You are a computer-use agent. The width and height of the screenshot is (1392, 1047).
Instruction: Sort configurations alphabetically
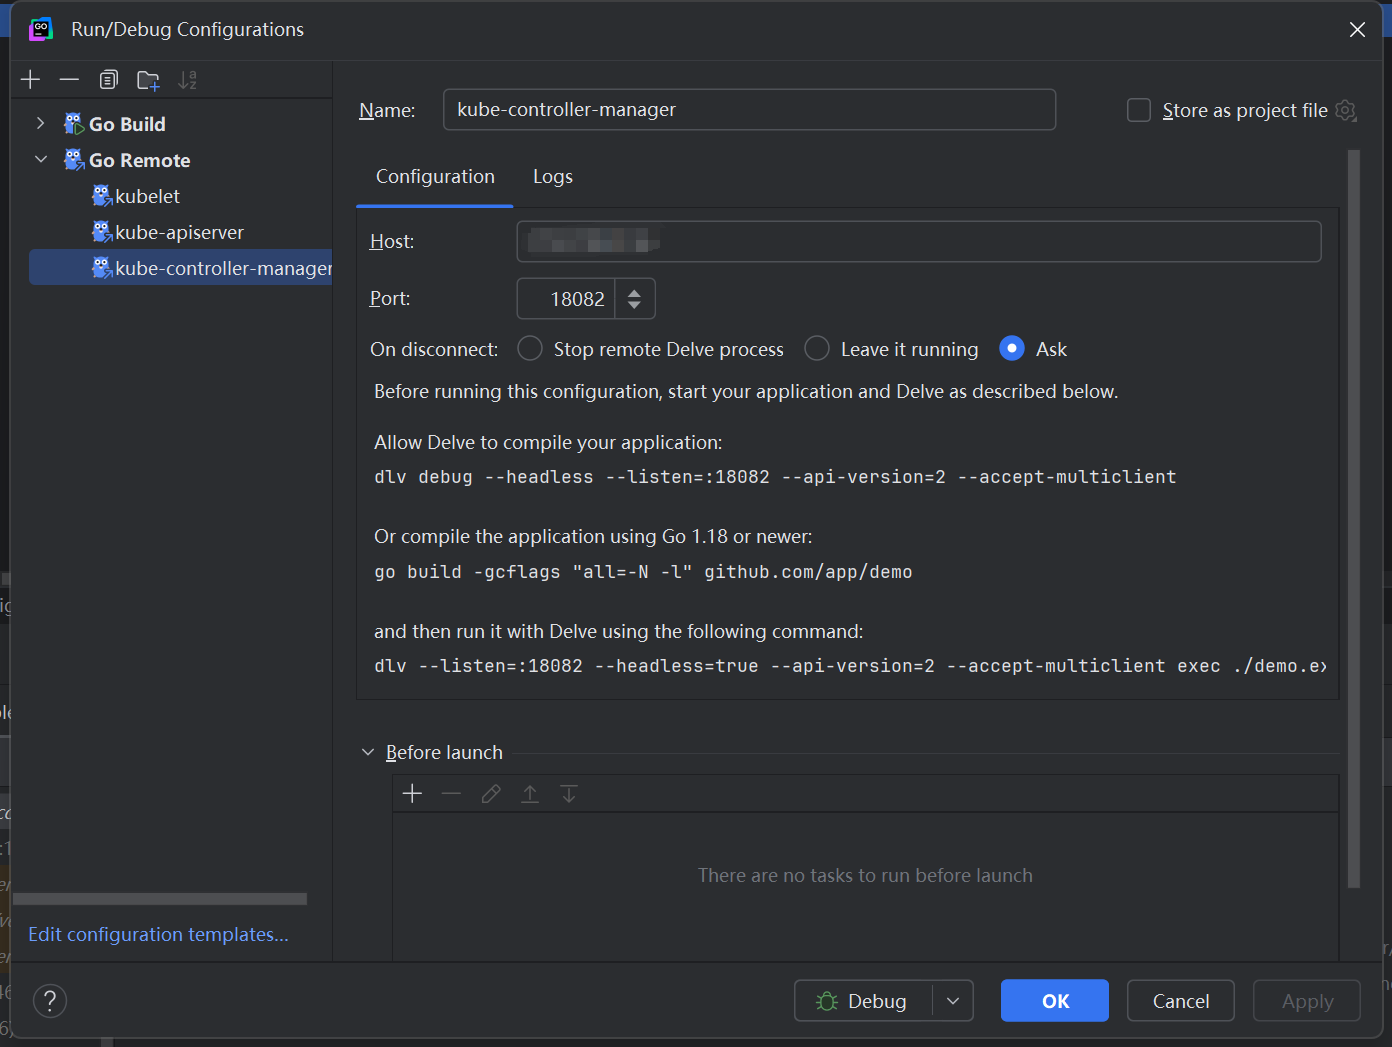click(x=187, y=80)
